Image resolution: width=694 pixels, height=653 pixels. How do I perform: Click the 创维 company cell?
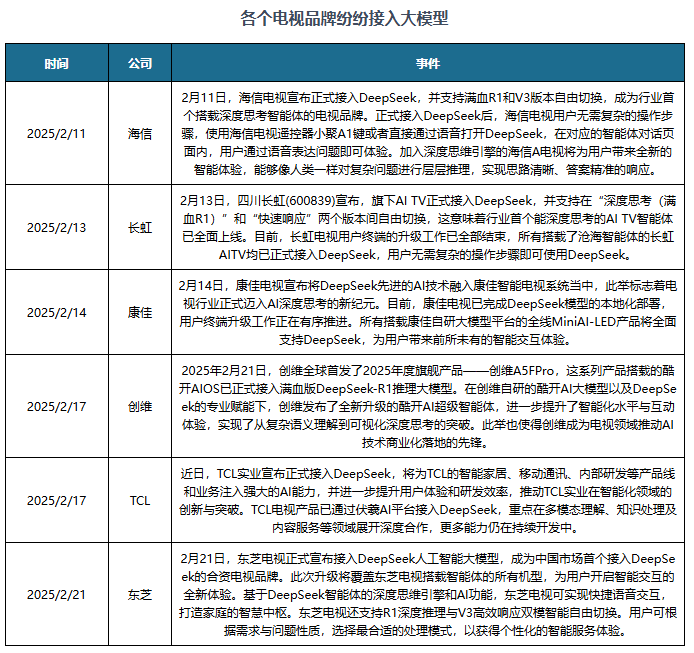click(141, 405)
